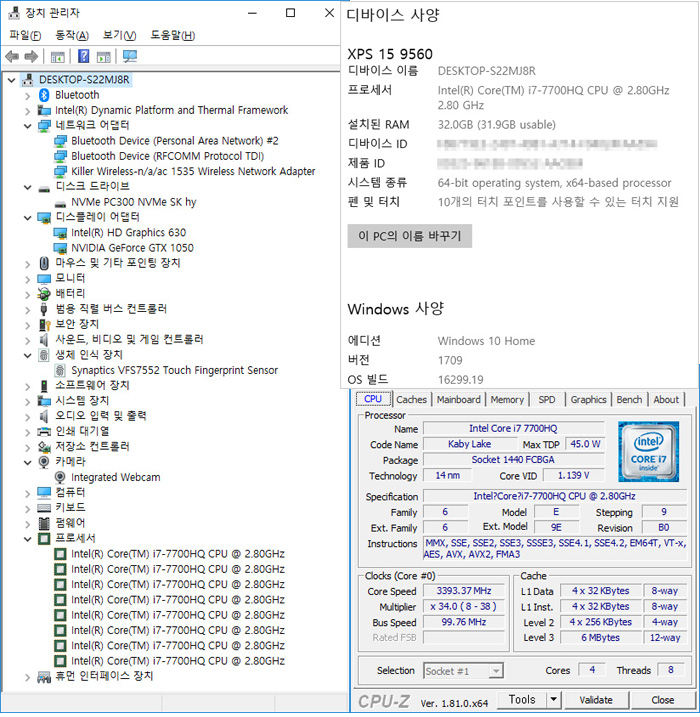The height and width of the screenshot is (717, 700).
Task: Click the Windows 10 Home edition text
Action: (x=486, y=341)
